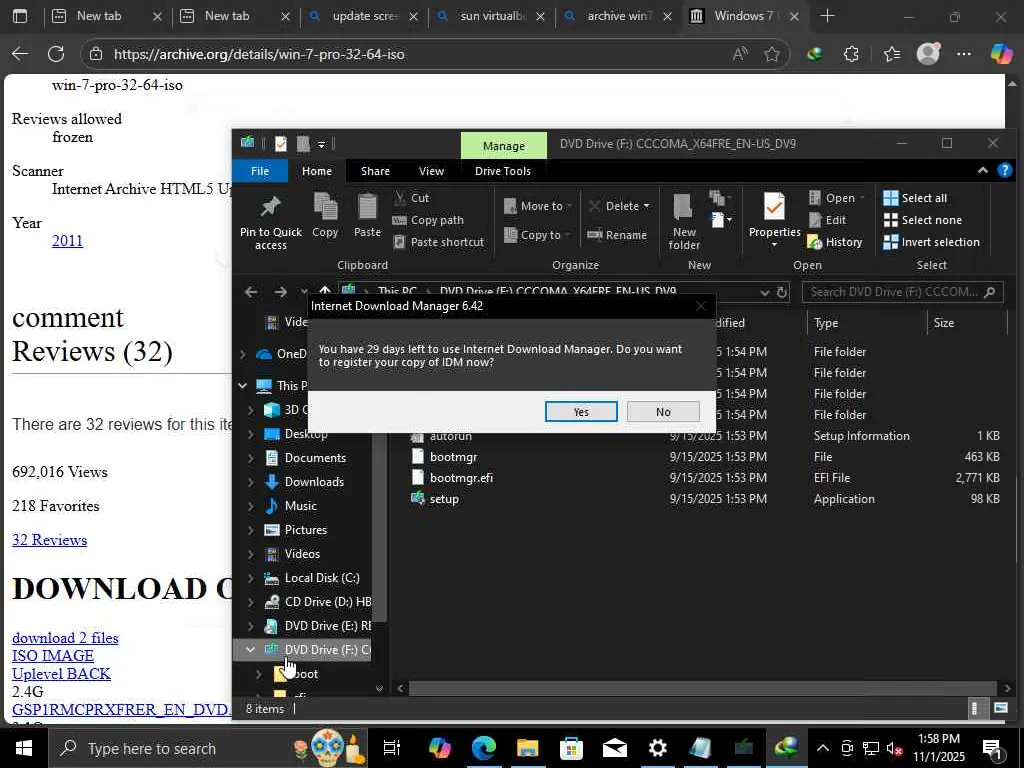Viewport: 1024px width, 768px height.
Task: Open the ISO IMAGE download link
Action: [x=53, y=656]
